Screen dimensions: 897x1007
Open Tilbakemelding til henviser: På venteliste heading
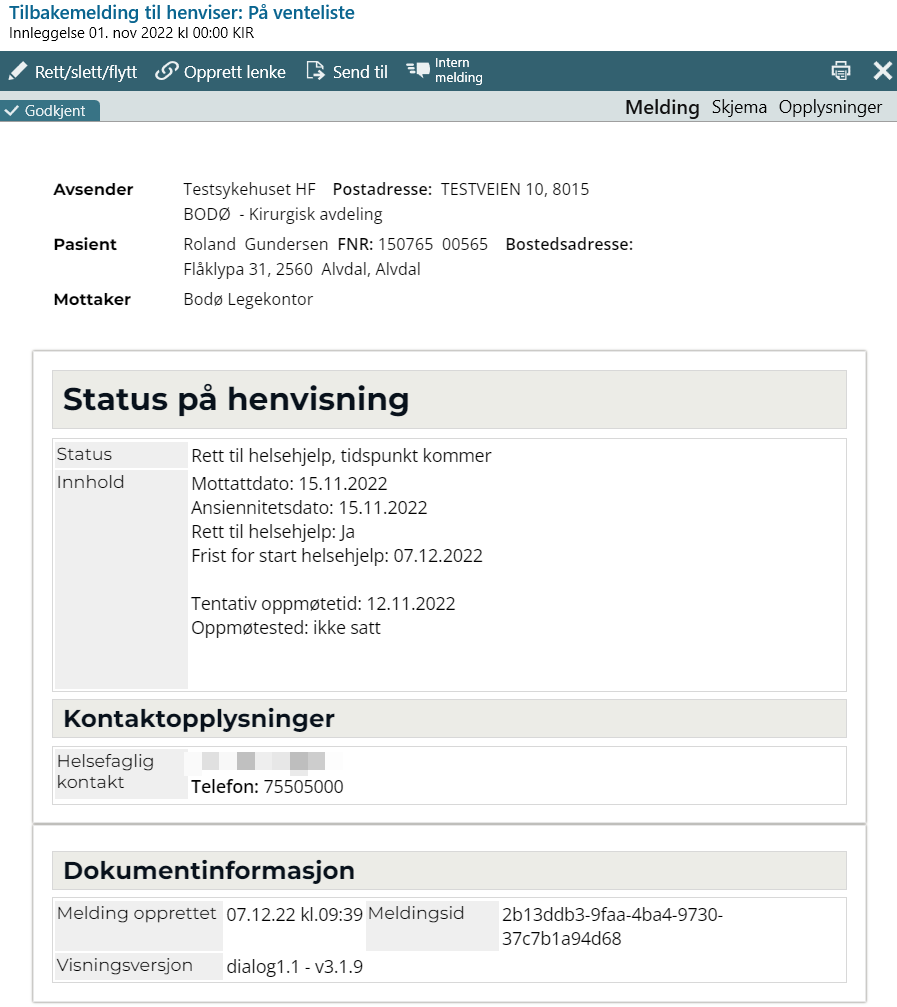(x=181, y=14)
